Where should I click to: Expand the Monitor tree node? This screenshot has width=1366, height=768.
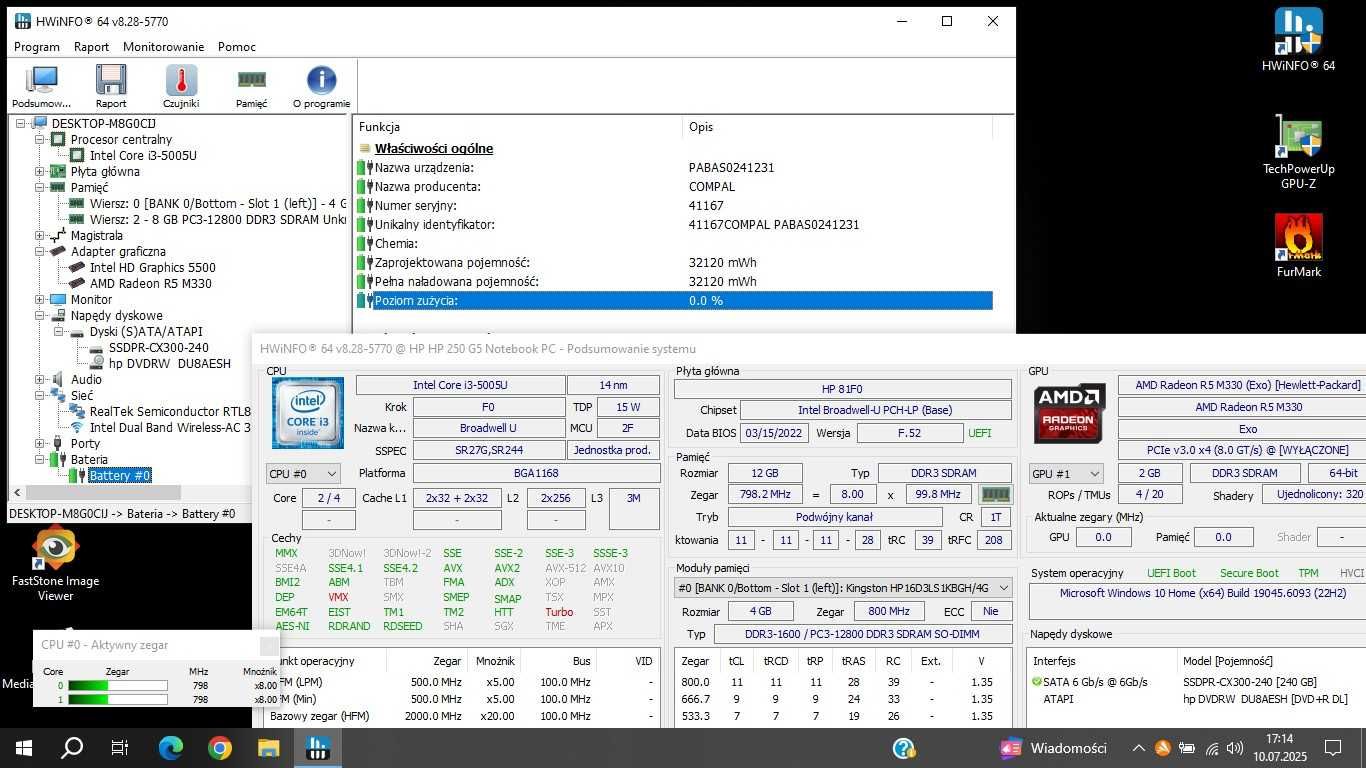coord(39,299)
